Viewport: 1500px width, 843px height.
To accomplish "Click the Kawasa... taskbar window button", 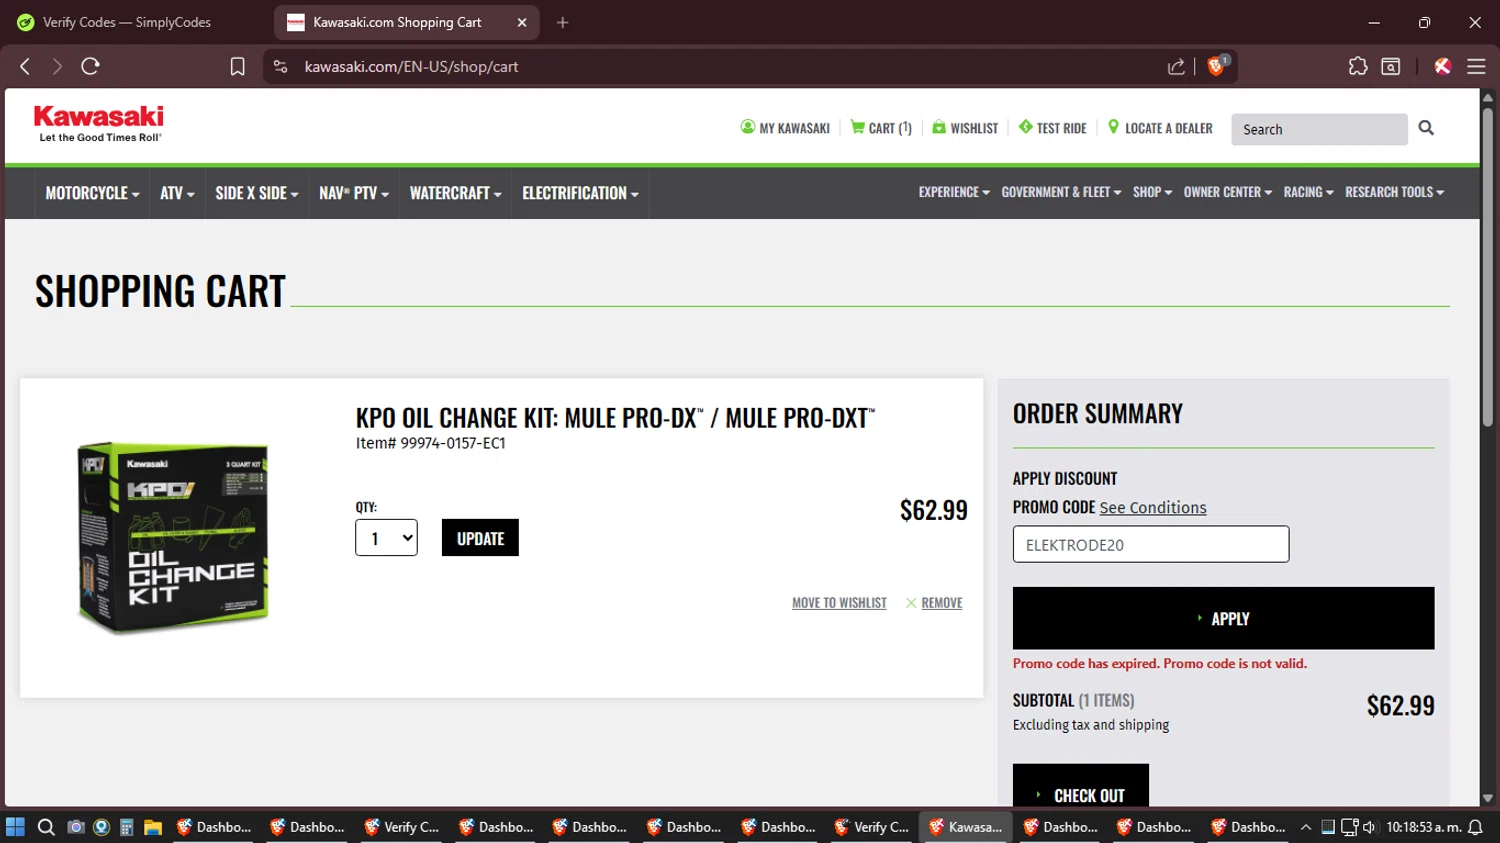I will (x=966, y=827).
